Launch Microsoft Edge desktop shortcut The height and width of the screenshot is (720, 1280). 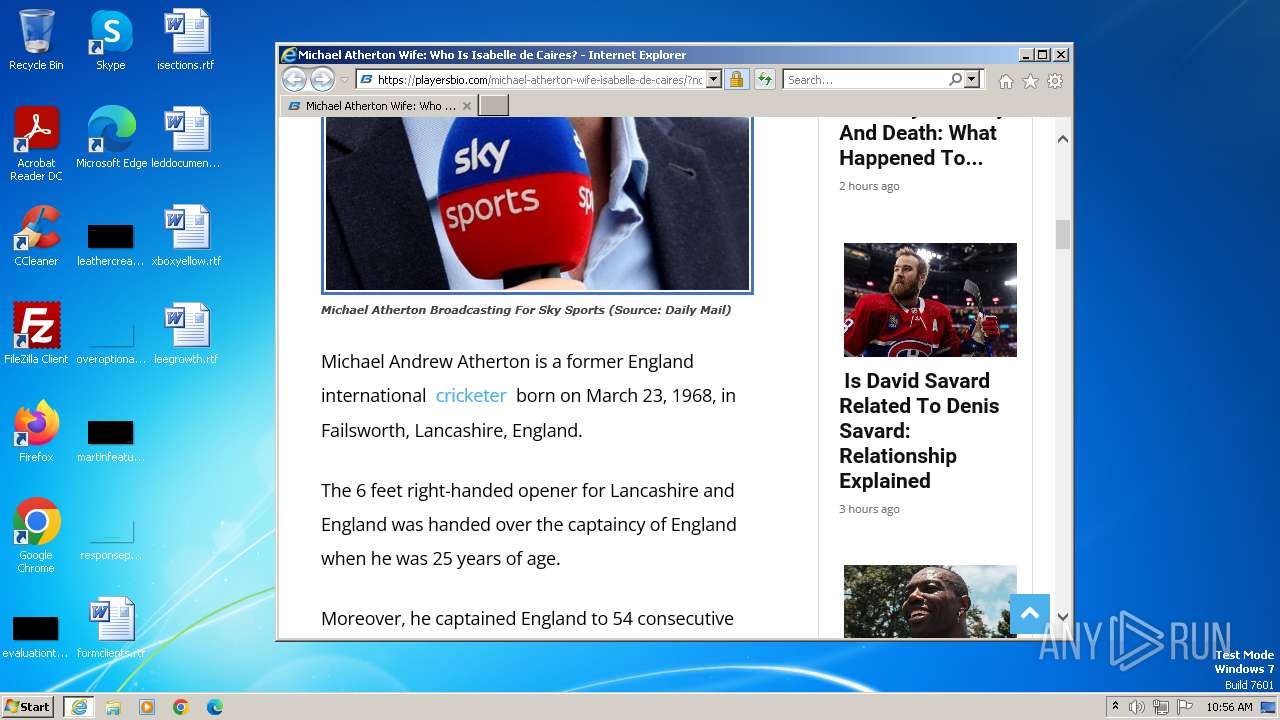(111, 138)
